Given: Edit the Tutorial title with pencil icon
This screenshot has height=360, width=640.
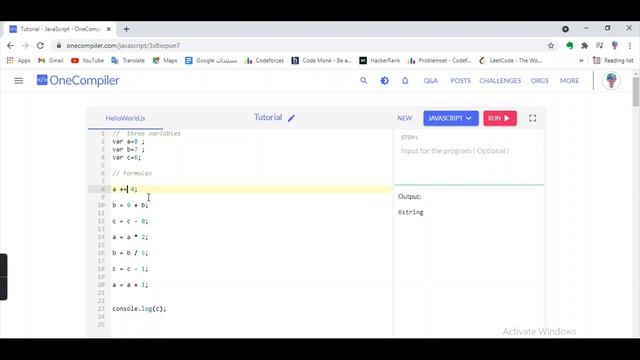Looking at the screenshot, I should (x=291, y=118).
